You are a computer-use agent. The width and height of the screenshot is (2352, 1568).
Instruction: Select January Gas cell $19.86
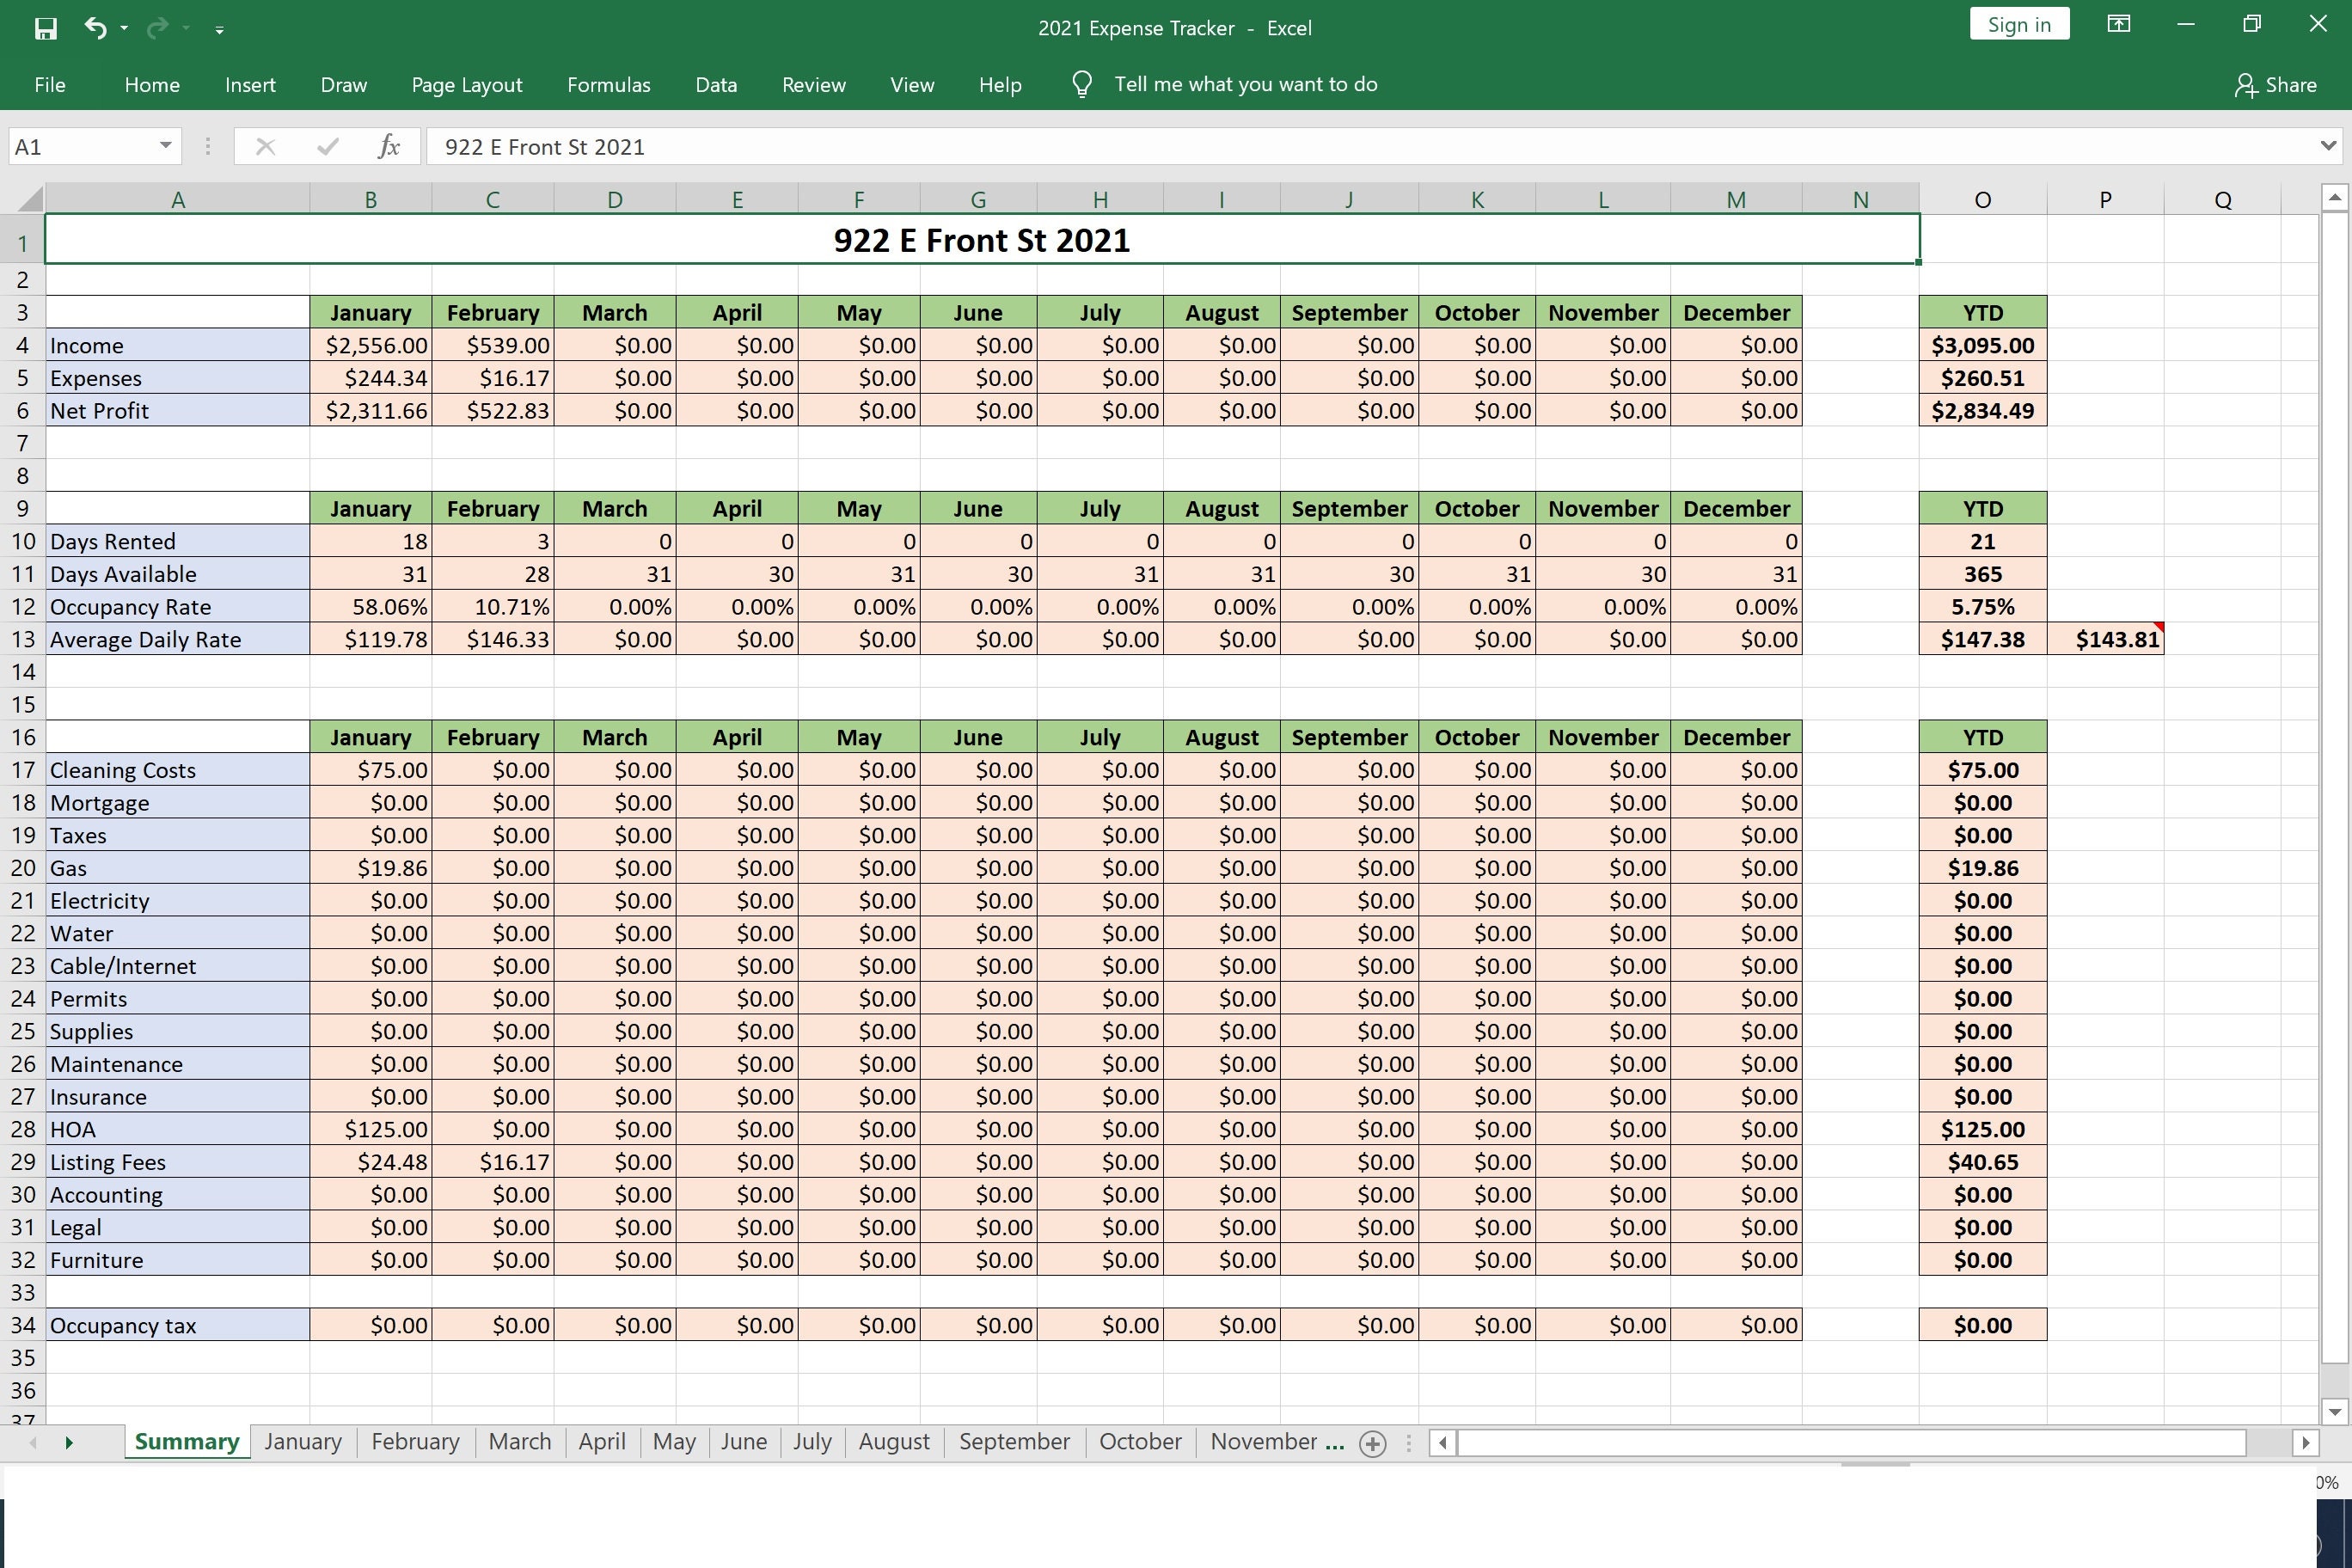coord(371,868)
